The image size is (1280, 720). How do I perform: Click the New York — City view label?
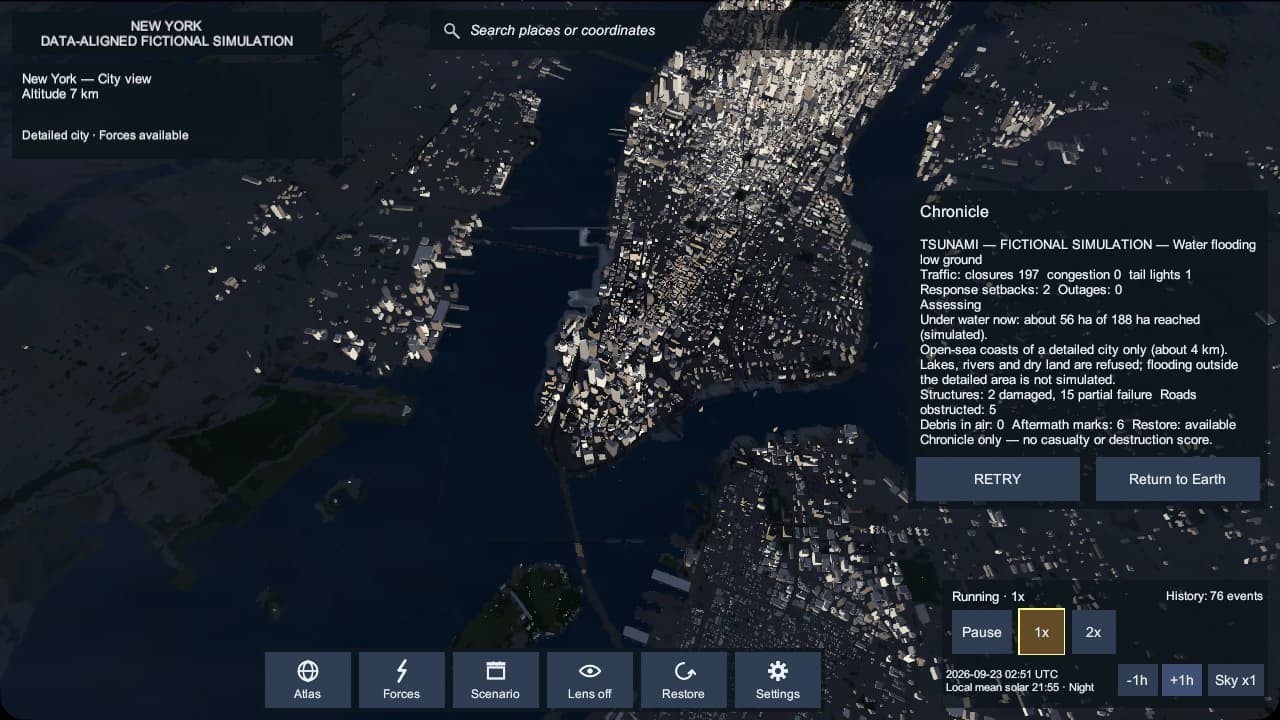(x=87, y=79)
